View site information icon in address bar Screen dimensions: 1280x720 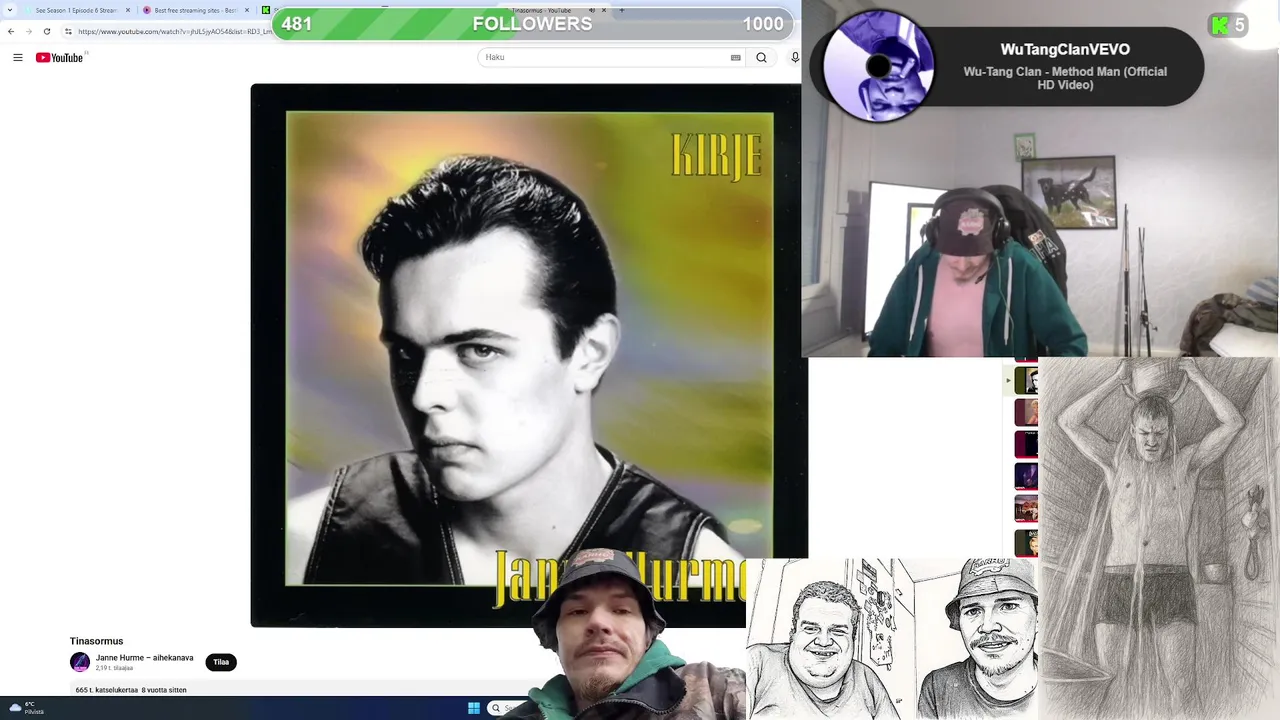pyautogui.click(x=68, y=31)
